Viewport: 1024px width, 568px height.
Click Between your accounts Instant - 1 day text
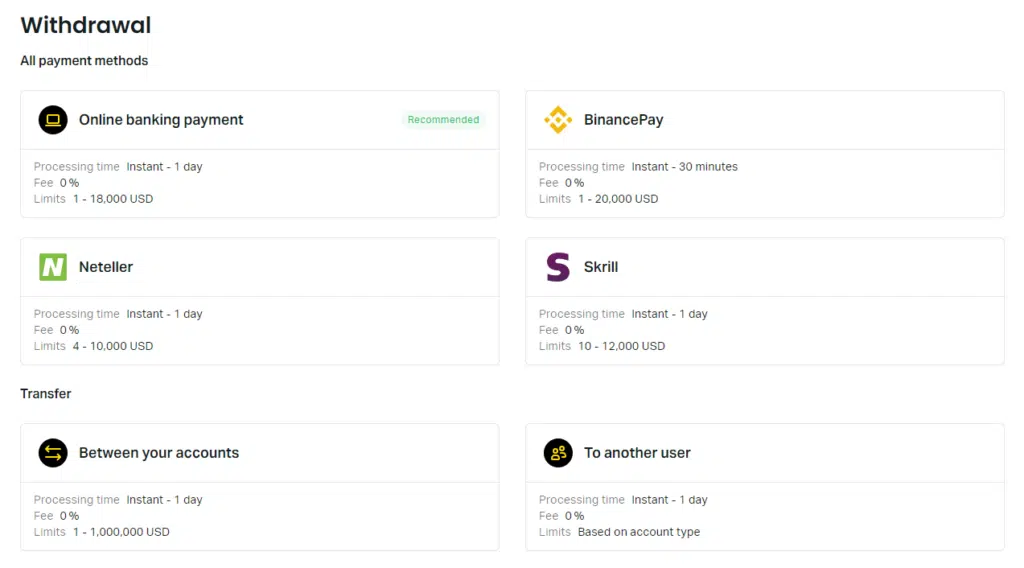coord(165,500)
